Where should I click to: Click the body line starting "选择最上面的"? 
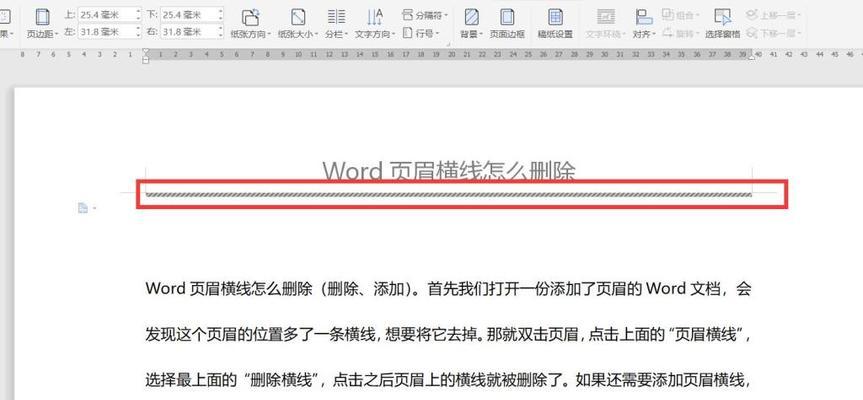point(449,380)
